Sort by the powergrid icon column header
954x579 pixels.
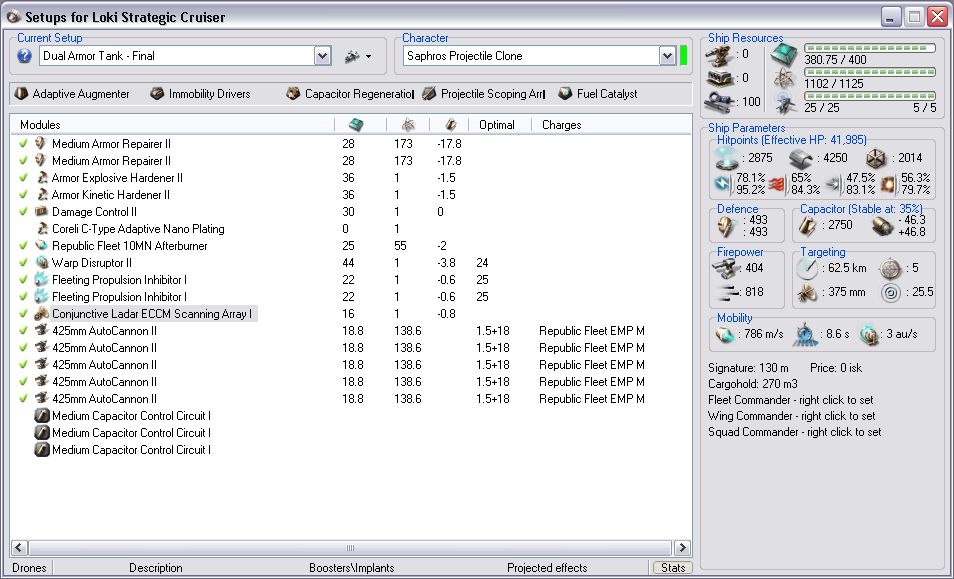click(x=408, y=125)
